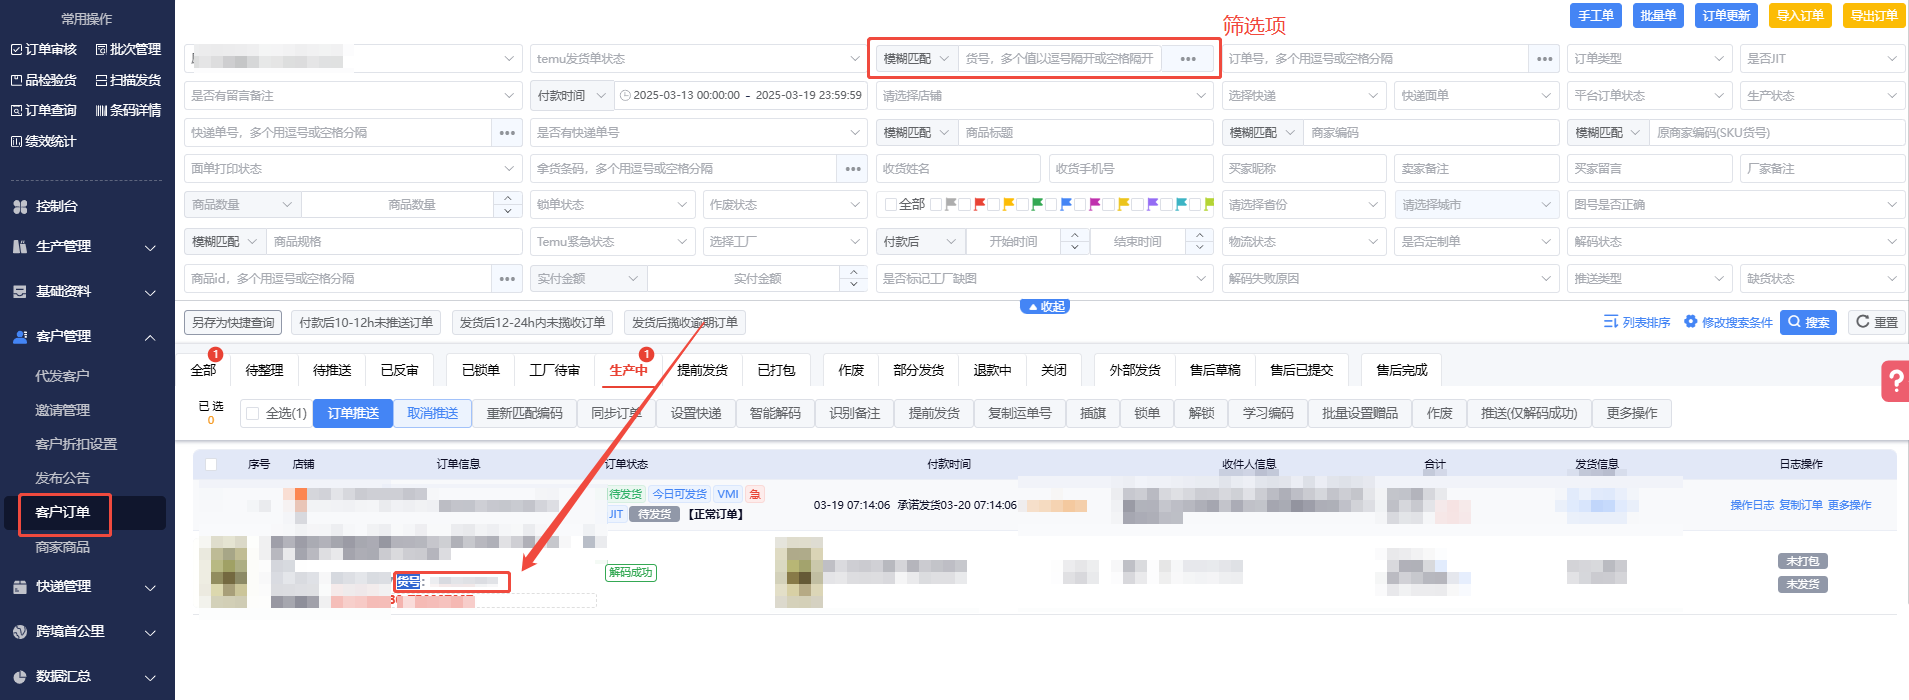Click the 控制台 dashboard icon in sidebar
This screenshot has height=700, width=1909.
(20, 206)
